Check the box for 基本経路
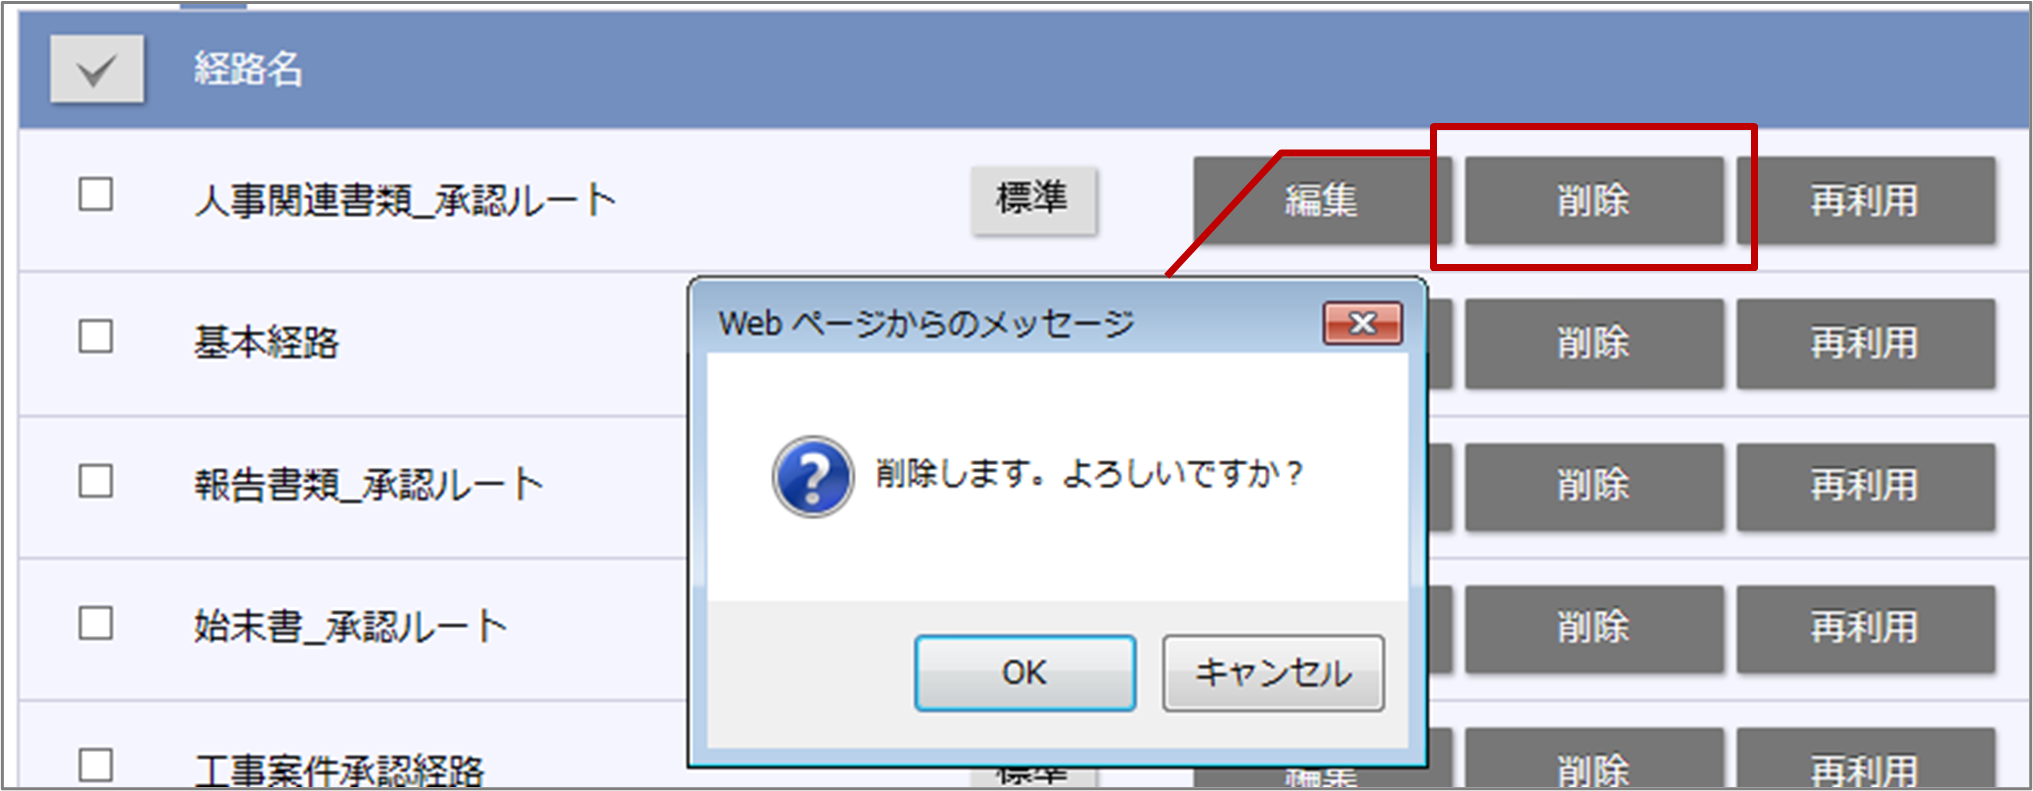This screenshot has height=791, width=2033. [x=96, y=337]
